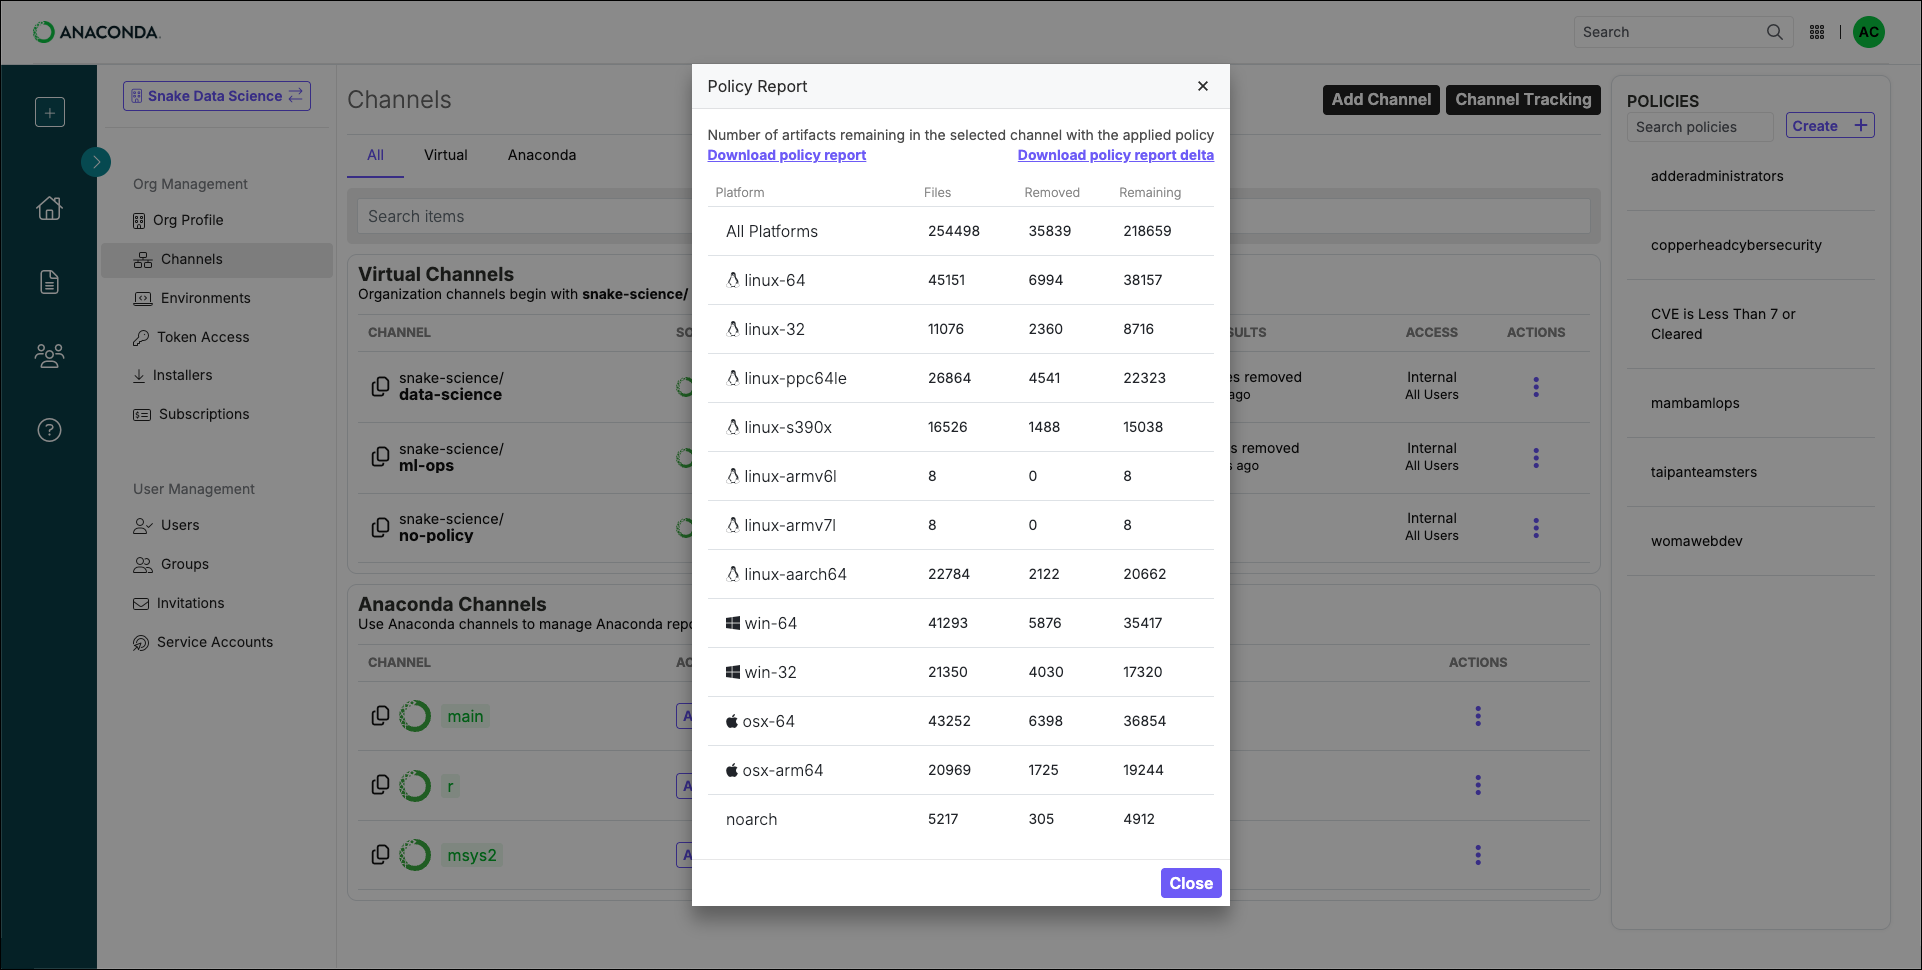1922x970 pixels.
Task: Open the home icon in left rail
Action: [x=49, y=208]
